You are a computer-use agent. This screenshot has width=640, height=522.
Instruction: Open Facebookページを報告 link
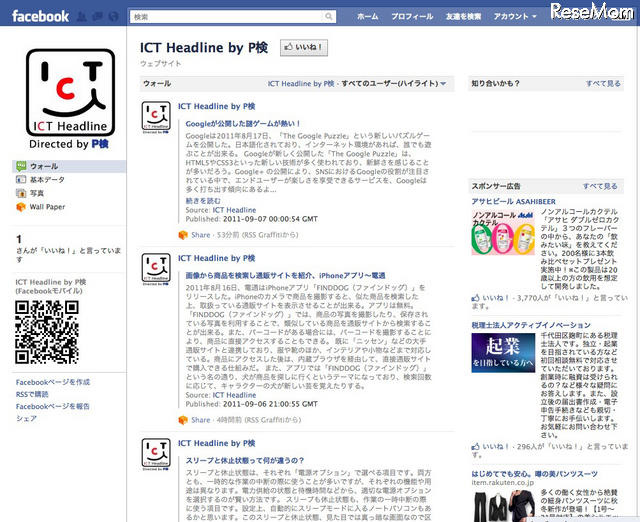(52, 406)
